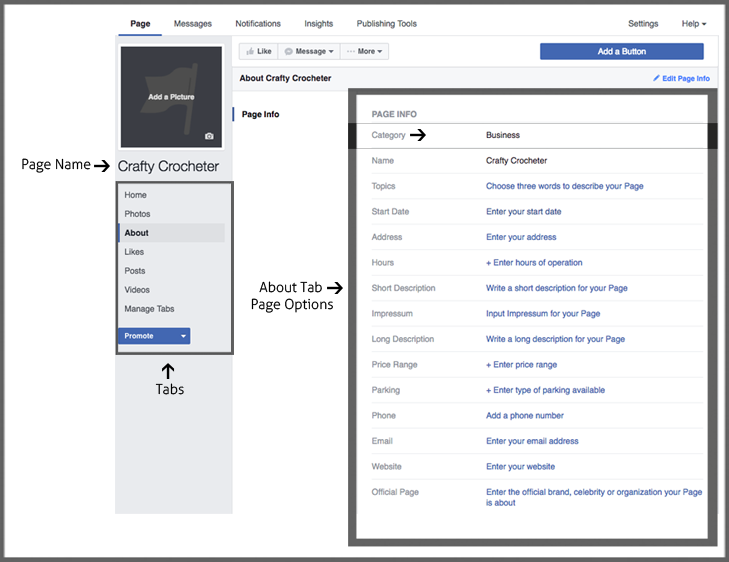Open page Settings

point(643,24)
